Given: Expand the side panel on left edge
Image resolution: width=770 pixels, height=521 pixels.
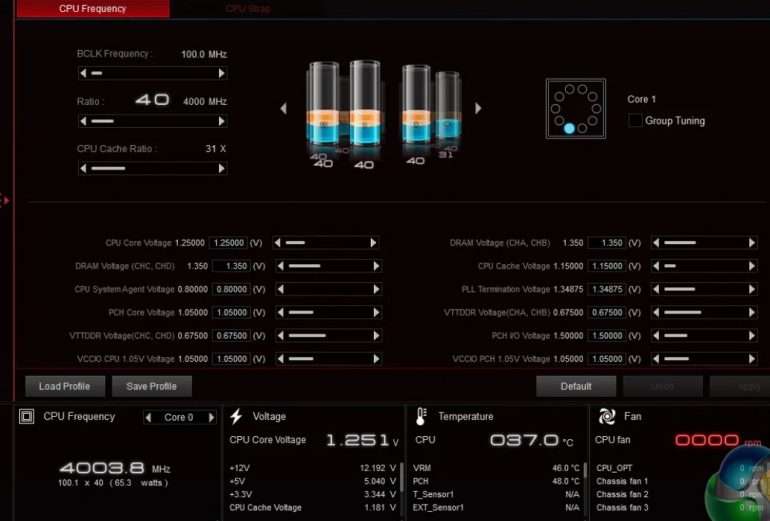Looking at the screenshot, I should pyautogui.click(x=5, y=200).
